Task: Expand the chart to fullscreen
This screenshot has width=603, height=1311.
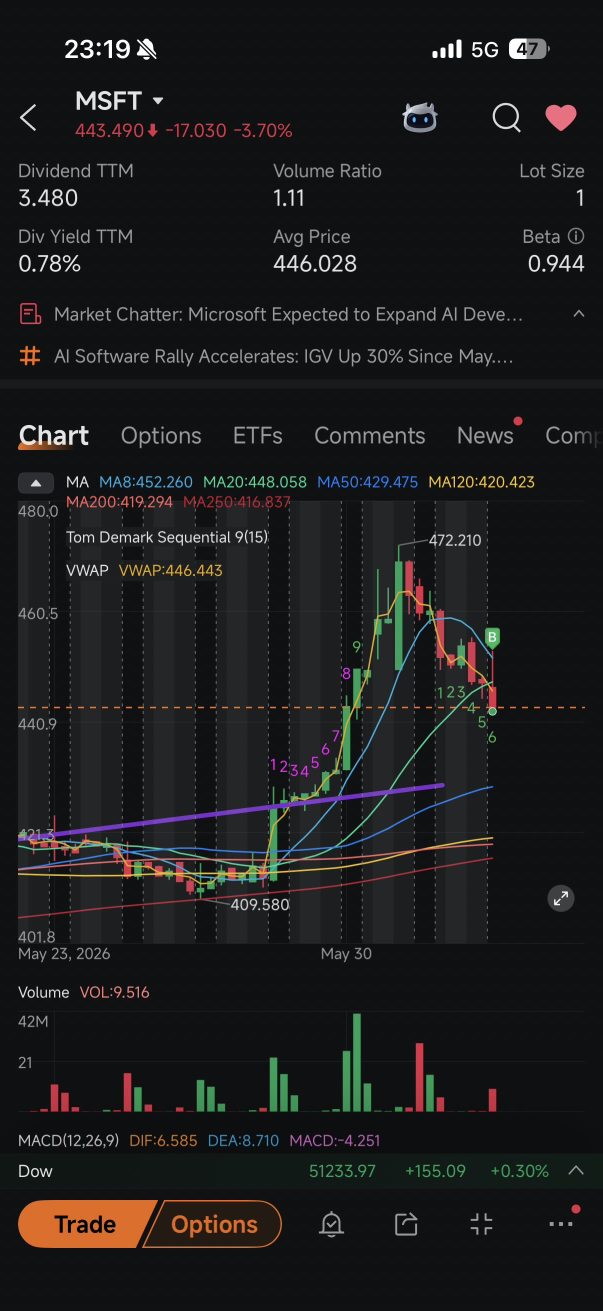Action: tap(561, 898)
